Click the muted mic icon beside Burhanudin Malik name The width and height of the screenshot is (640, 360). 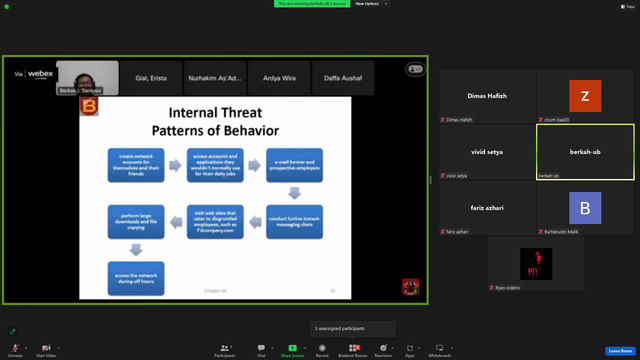(541, 231)
